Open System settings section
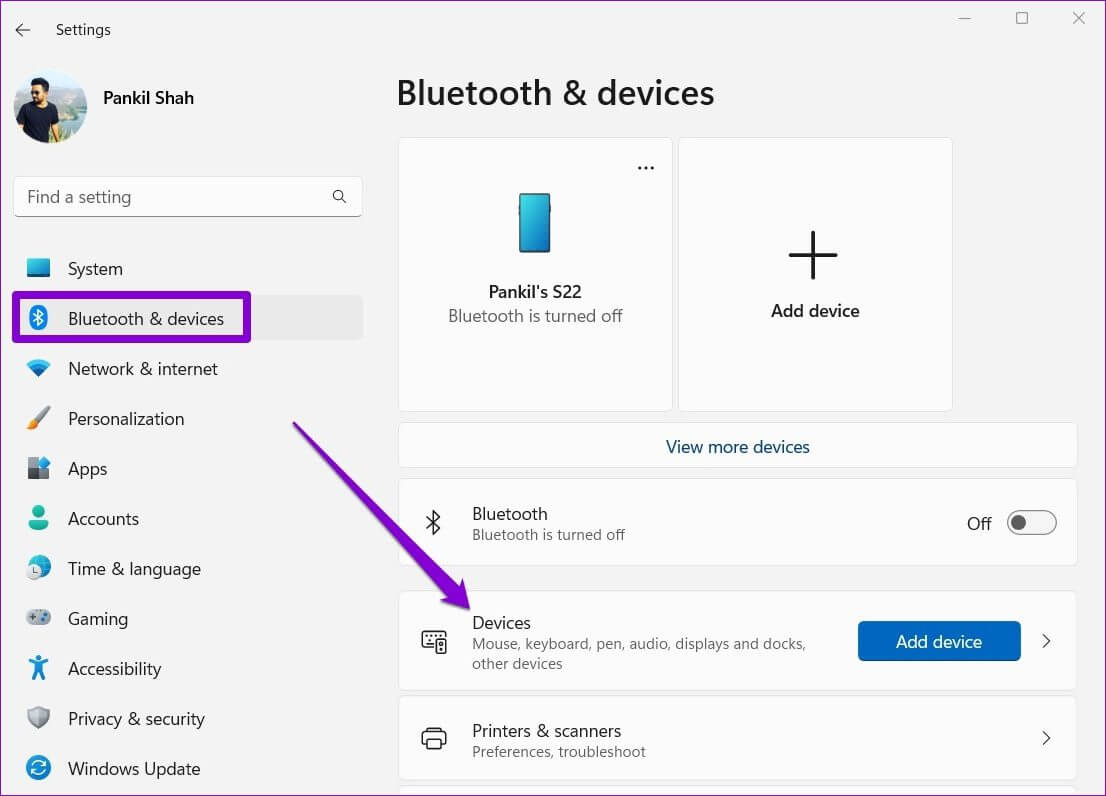The image size is (1106, 796). click(188, 269)
